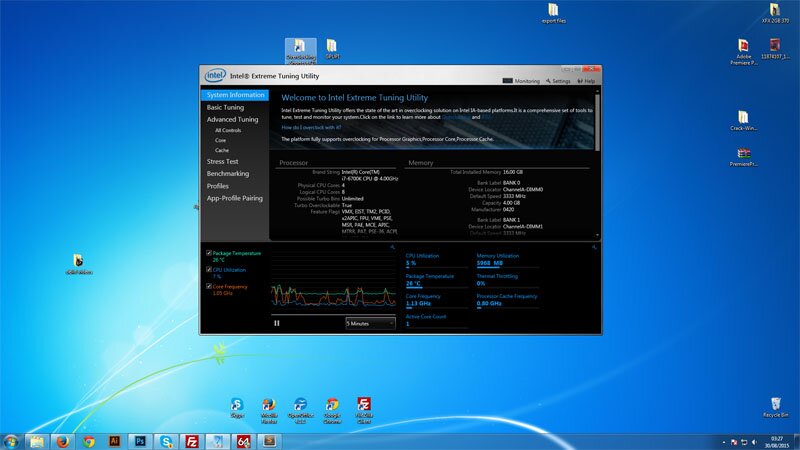Viewport: 800px width, 450px height.
Task: Follow the 'How do I overclock with it?' link
Action: pyautogui.click(x=311, y=128)
